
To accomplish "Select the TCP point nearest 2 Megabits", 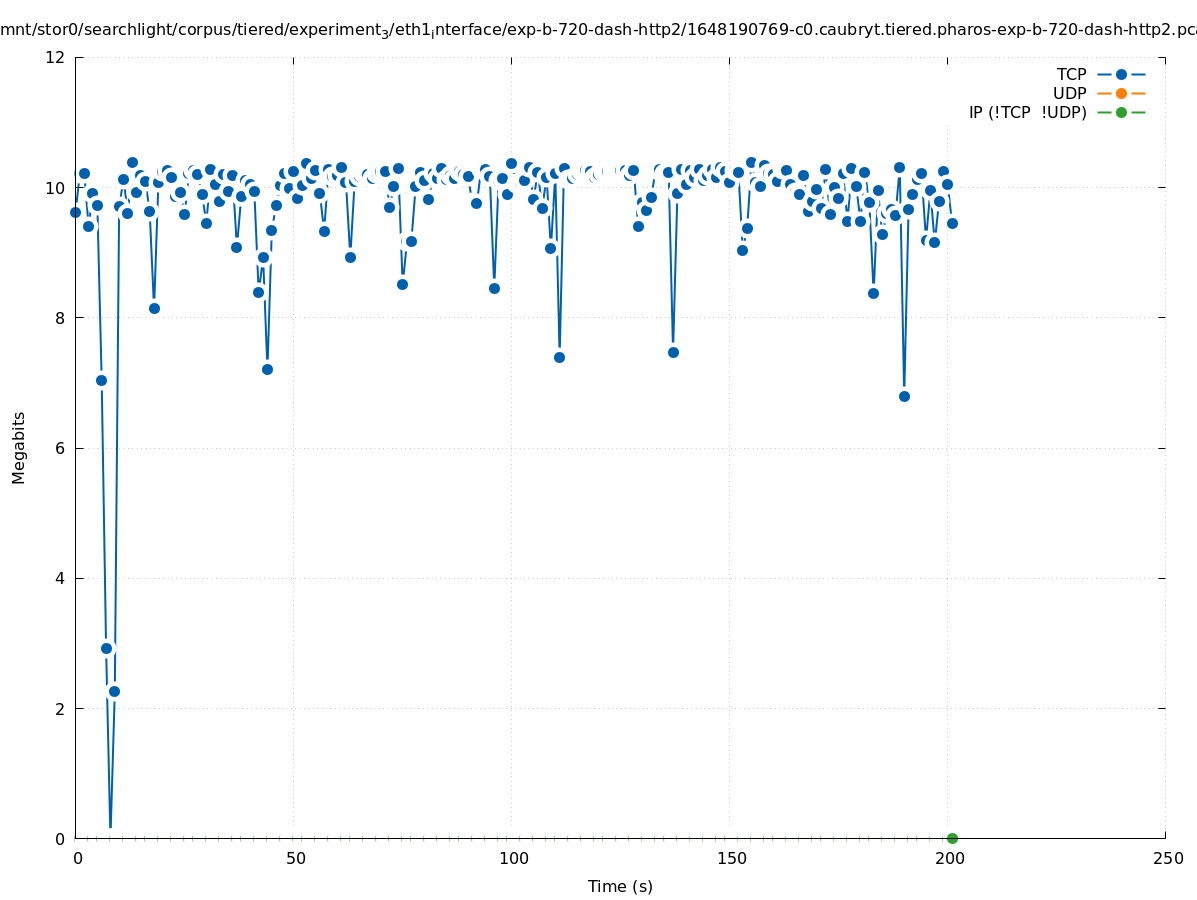I will click(114, 691).
